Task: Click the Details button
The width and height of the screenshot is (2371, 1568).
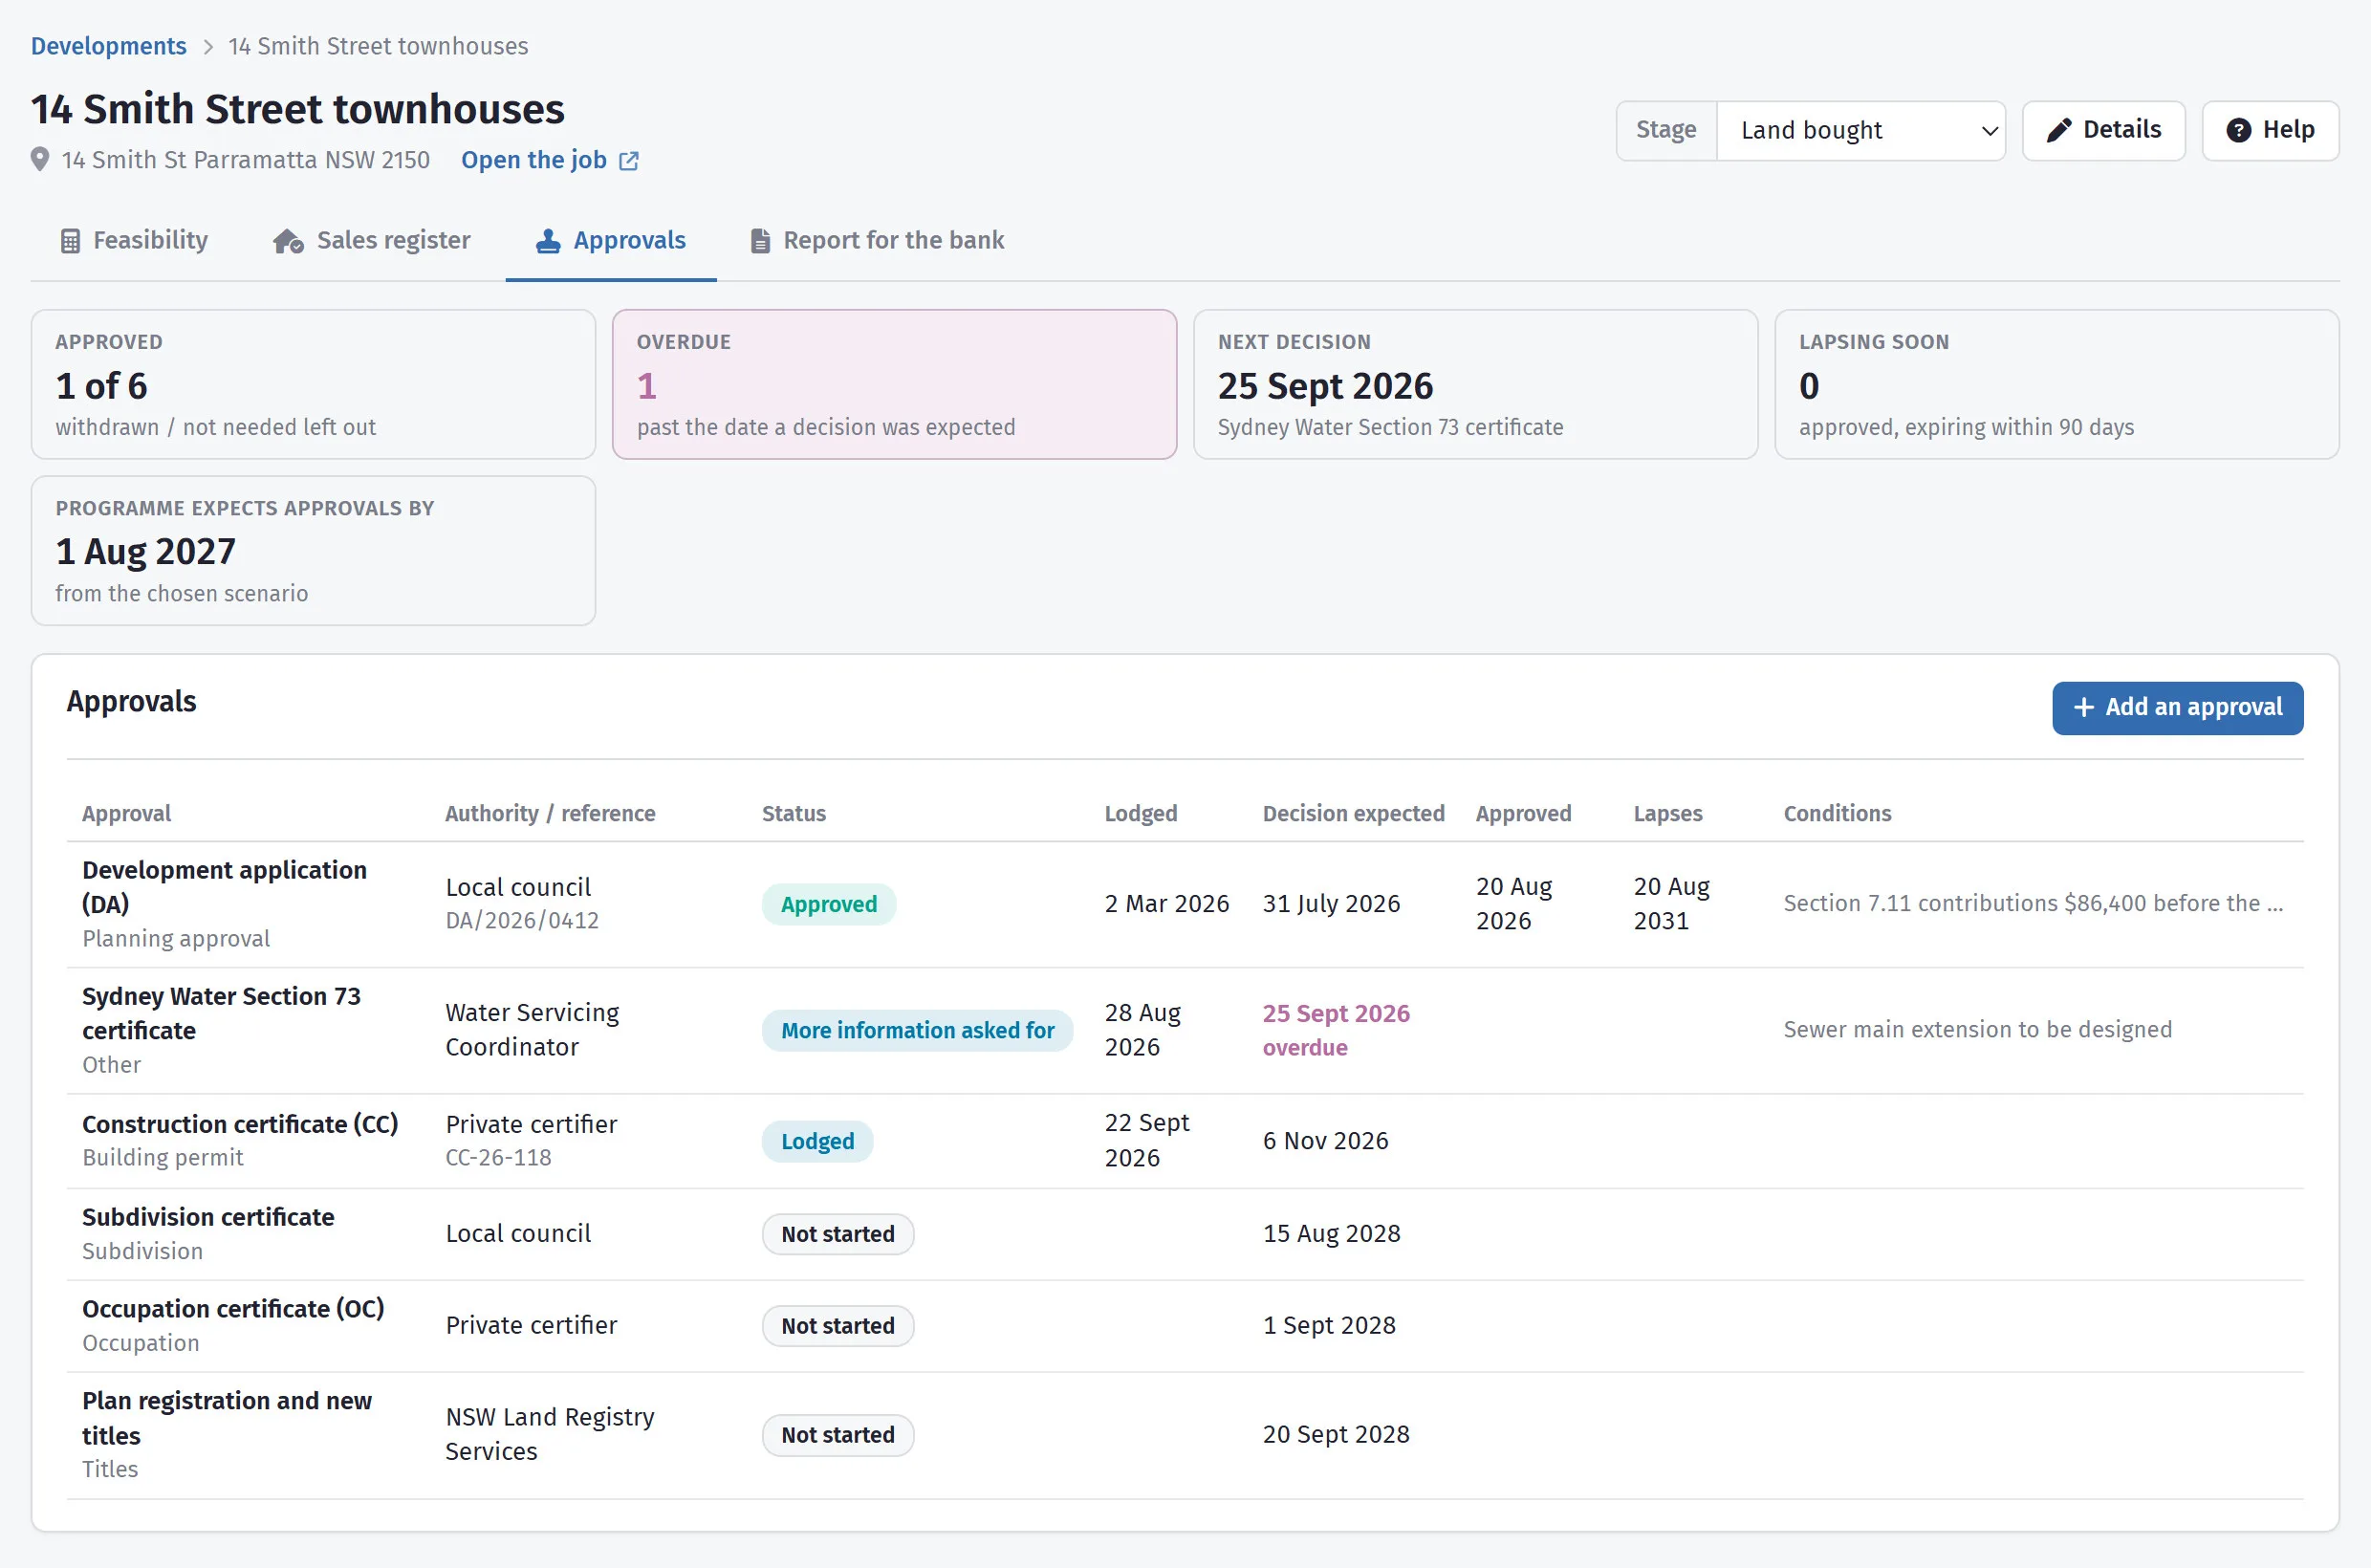Action: click(2103, 130)
